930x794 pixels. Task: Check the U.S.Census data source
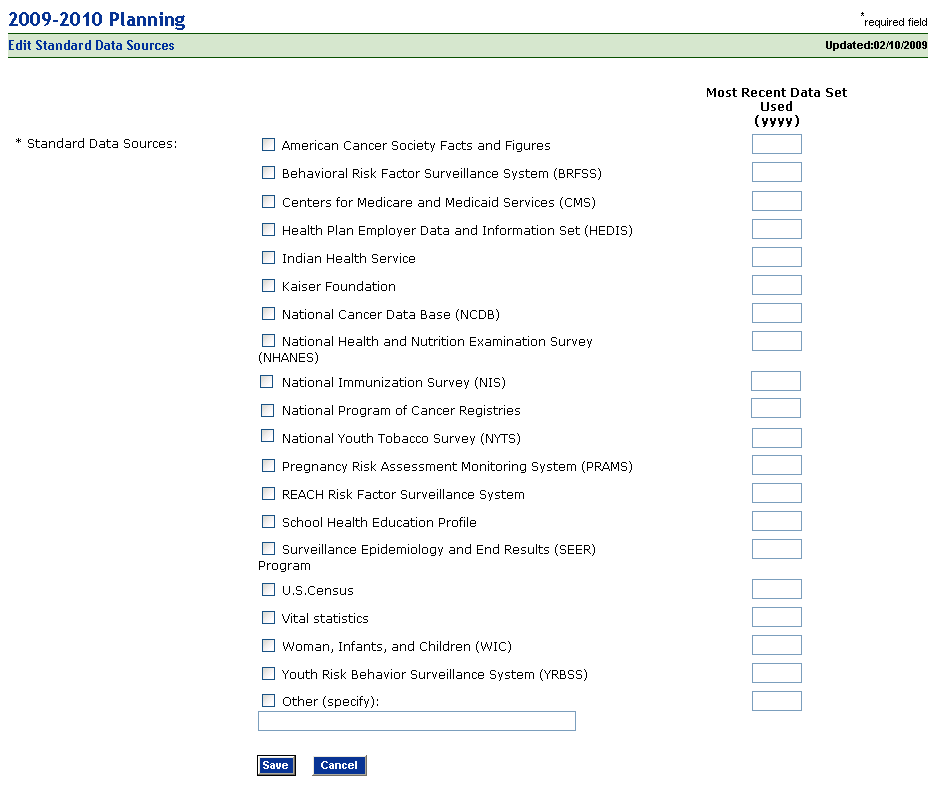pyautogui.click(x=268, y=589)
